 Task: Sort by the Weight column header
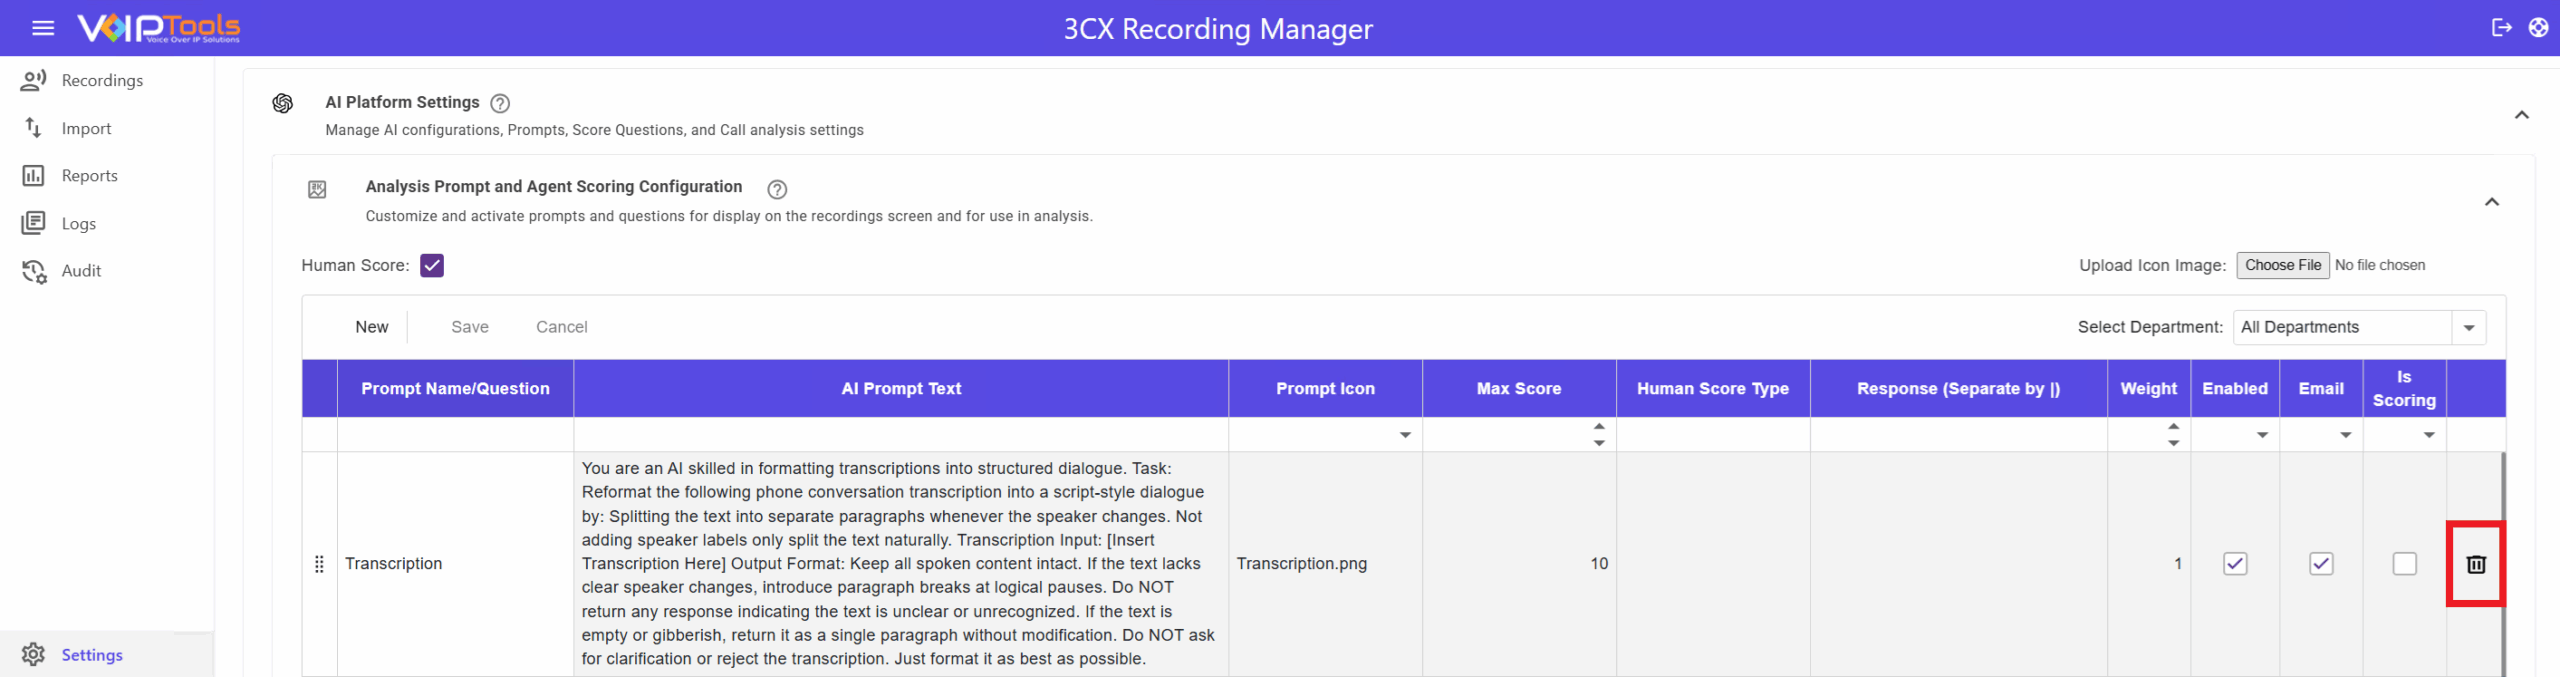click(2148, 389)
